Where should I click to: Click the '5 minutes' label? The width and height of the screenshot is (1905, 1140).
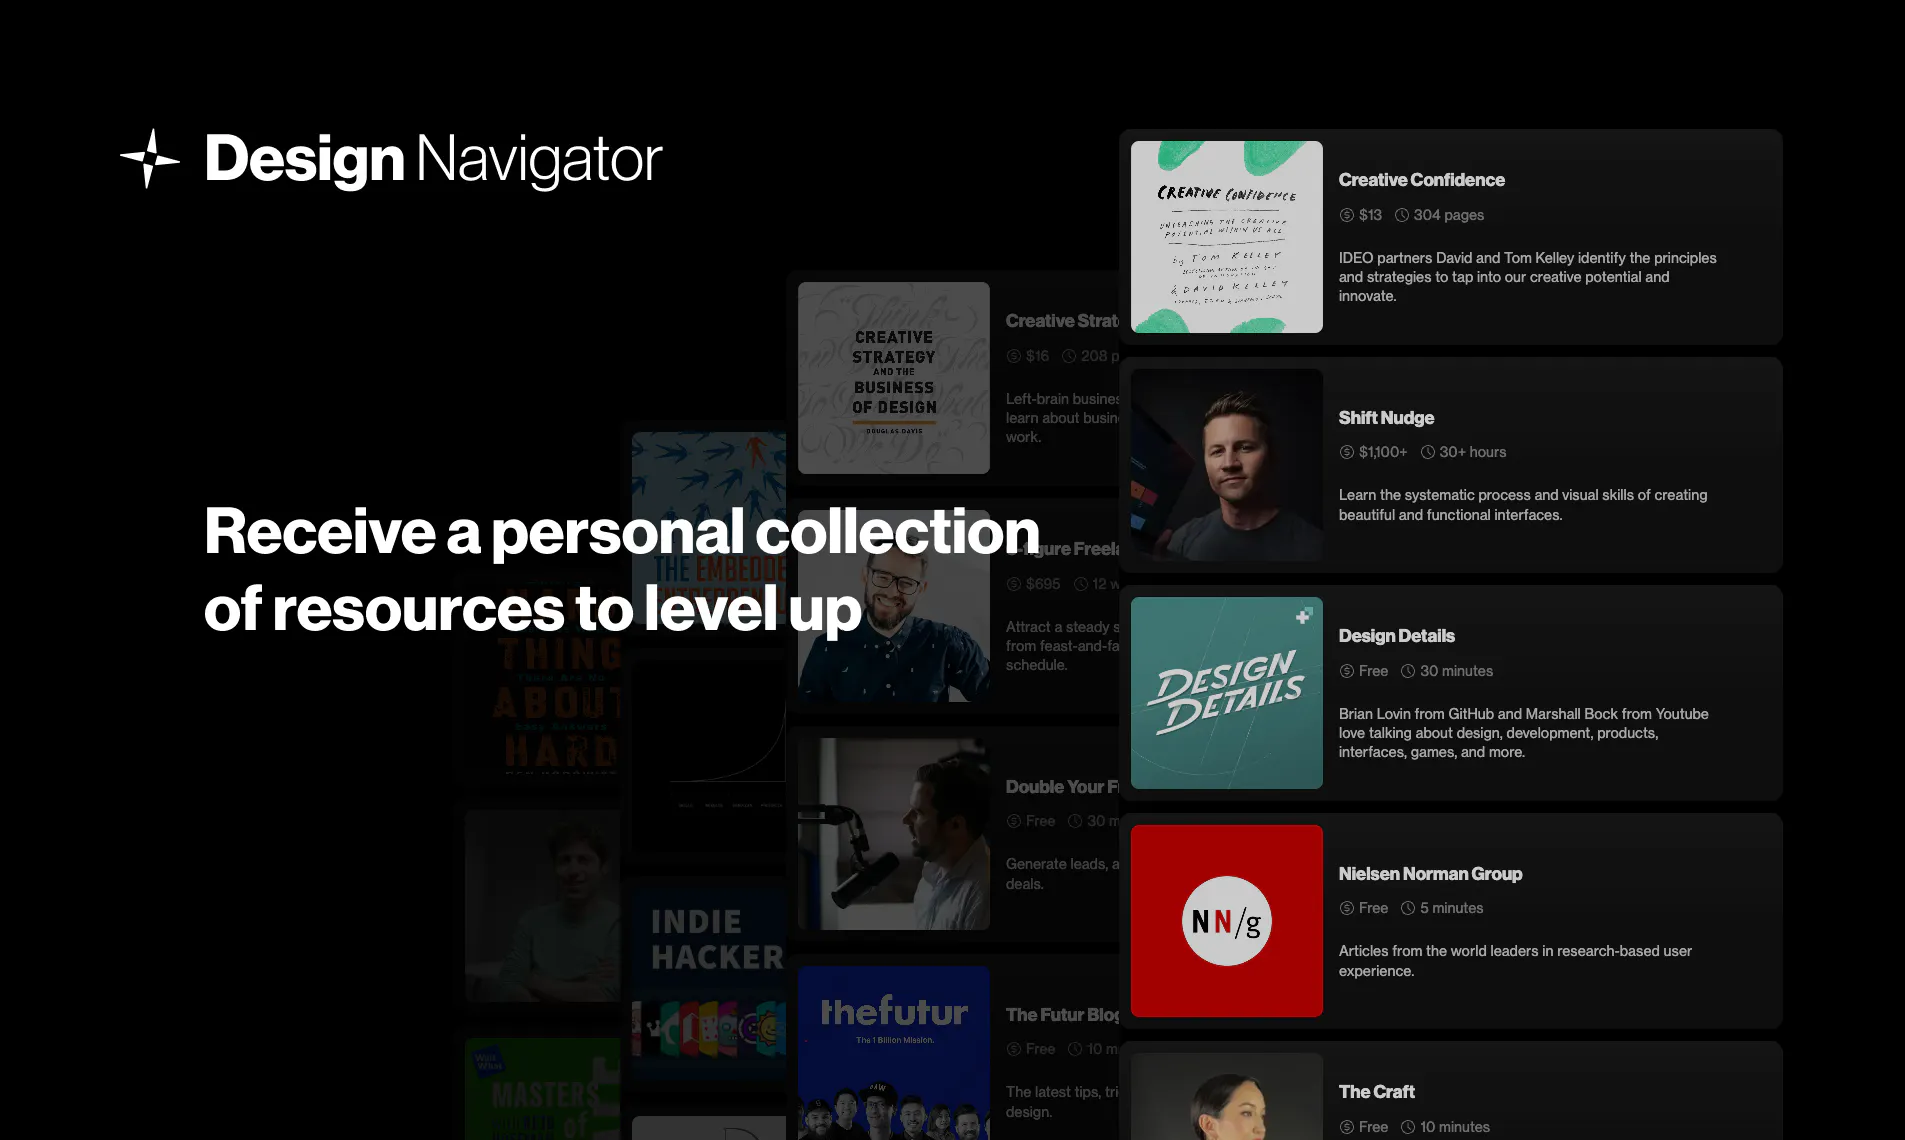pyautogui.click(x=1451, y=908)
